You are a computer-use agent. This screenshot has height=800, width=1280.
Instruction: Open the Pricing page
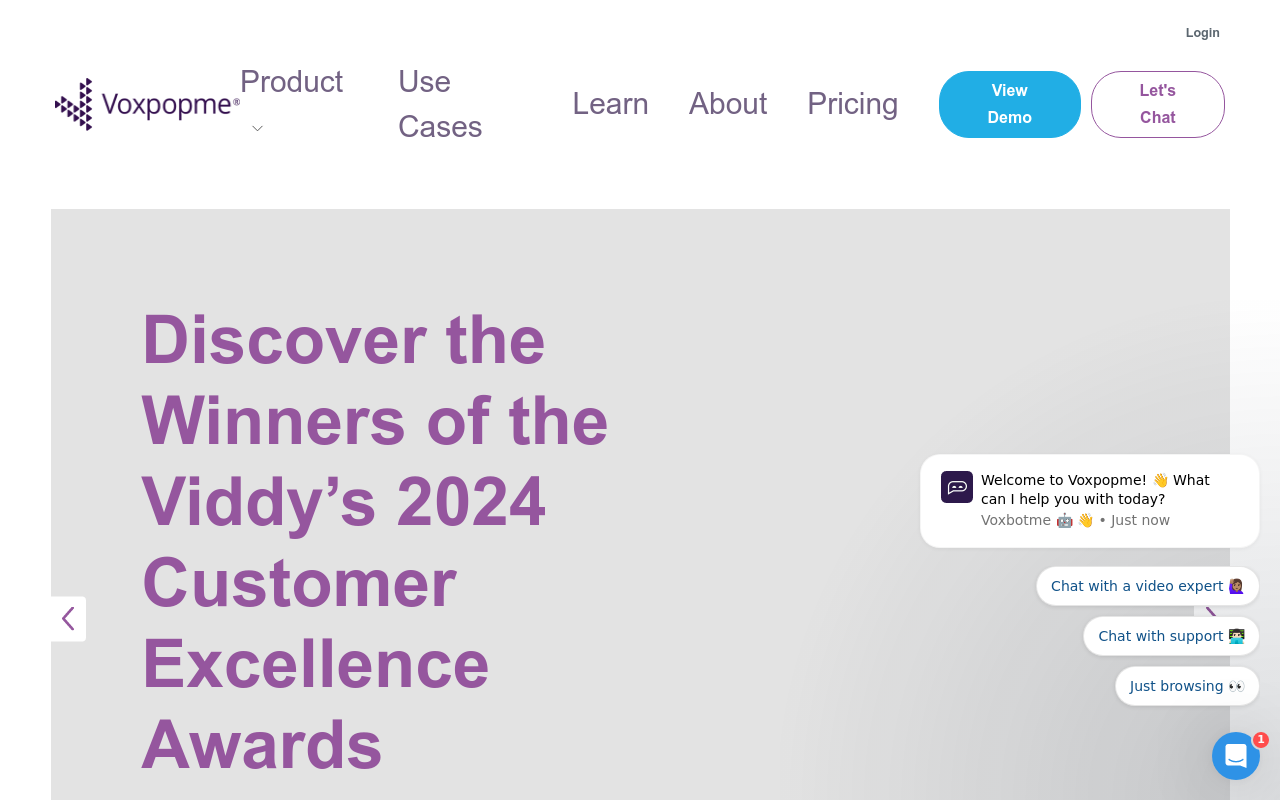(852, 104)
